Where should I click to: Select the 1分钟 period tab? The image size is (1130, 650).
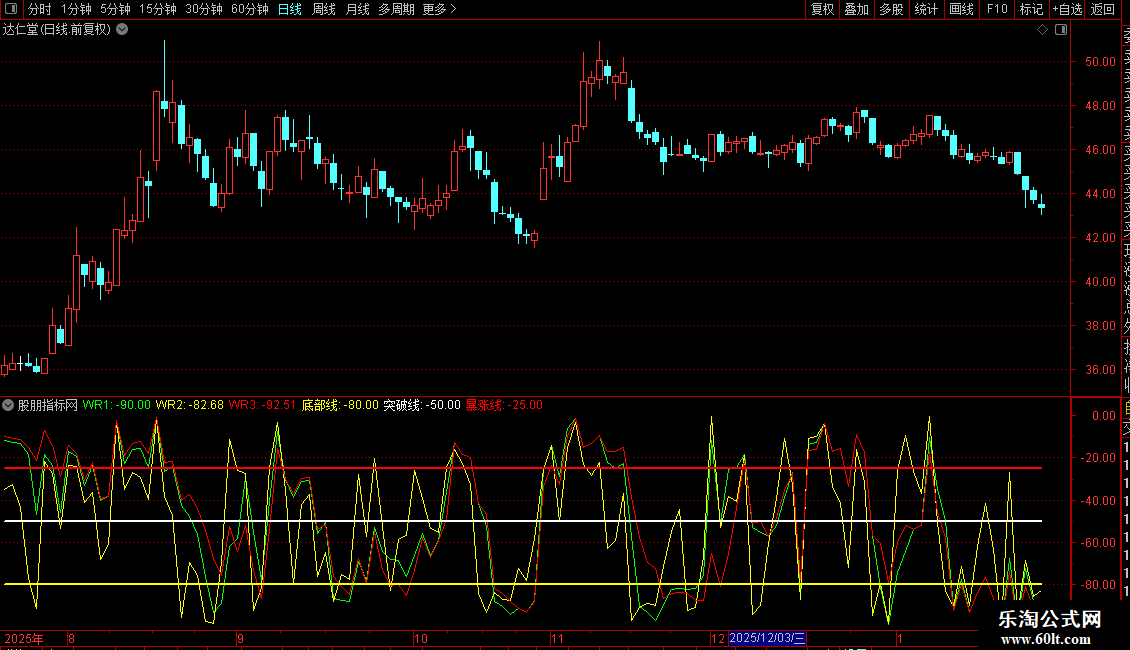click(x=76, y=9)
